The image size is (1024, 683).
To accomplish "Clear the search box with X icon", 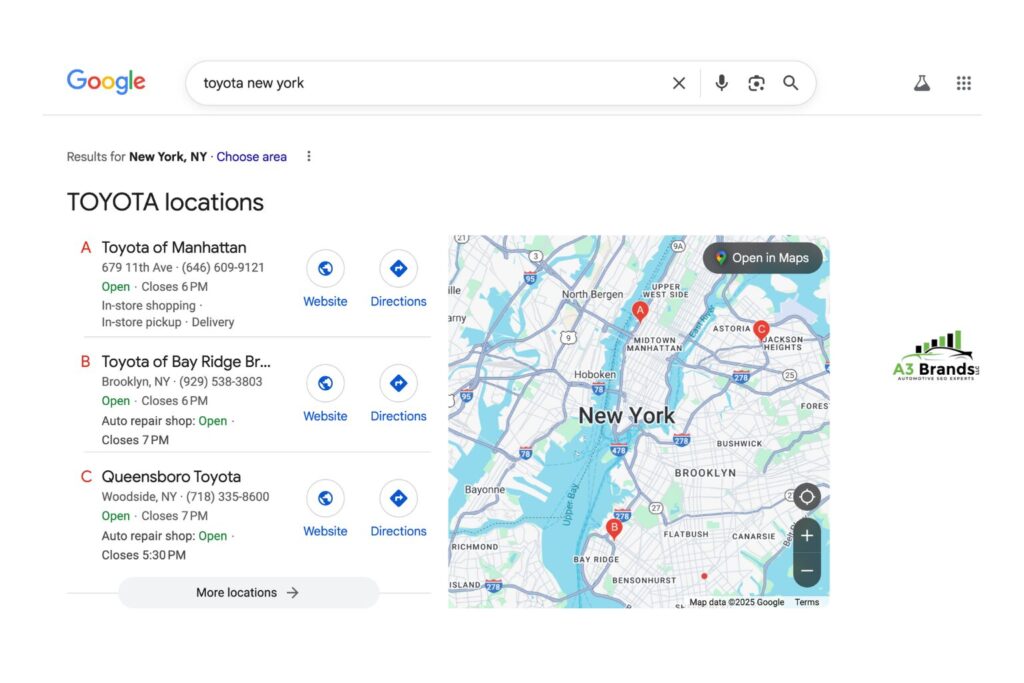I will click(679, 83).
